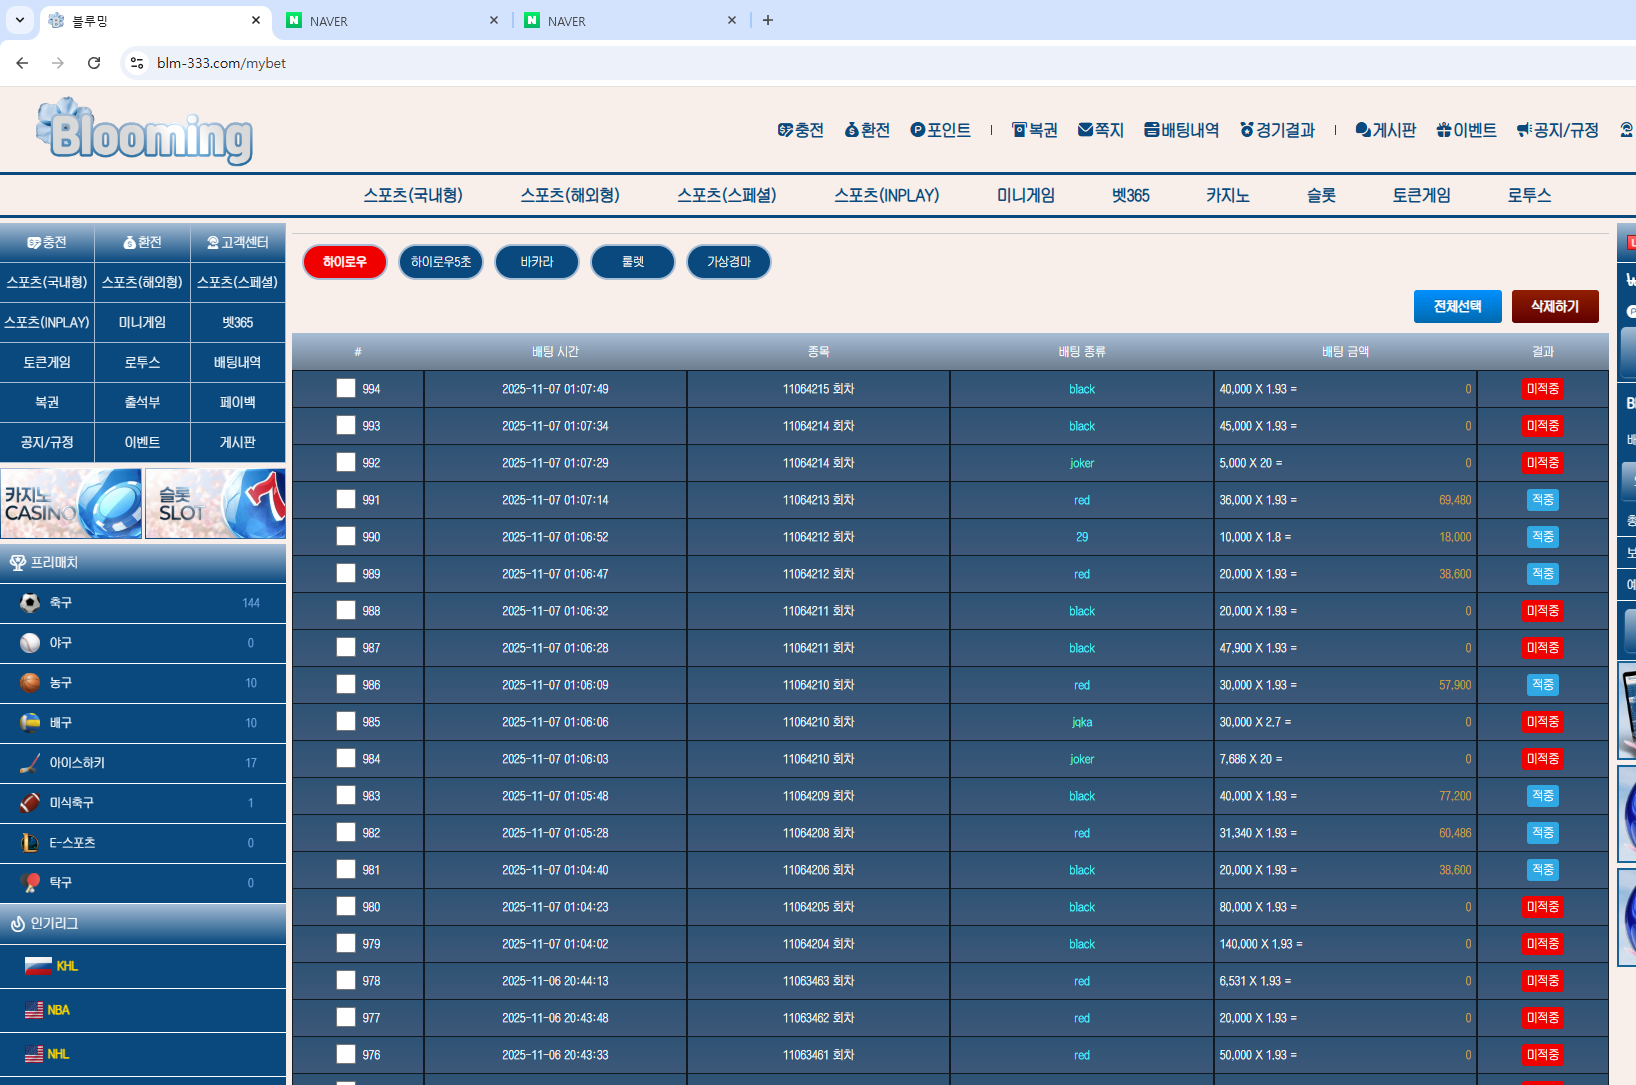The height and width of the screenshot is (1085, 1636).
Task: Click the American football icon
Action: pos(30,803)
